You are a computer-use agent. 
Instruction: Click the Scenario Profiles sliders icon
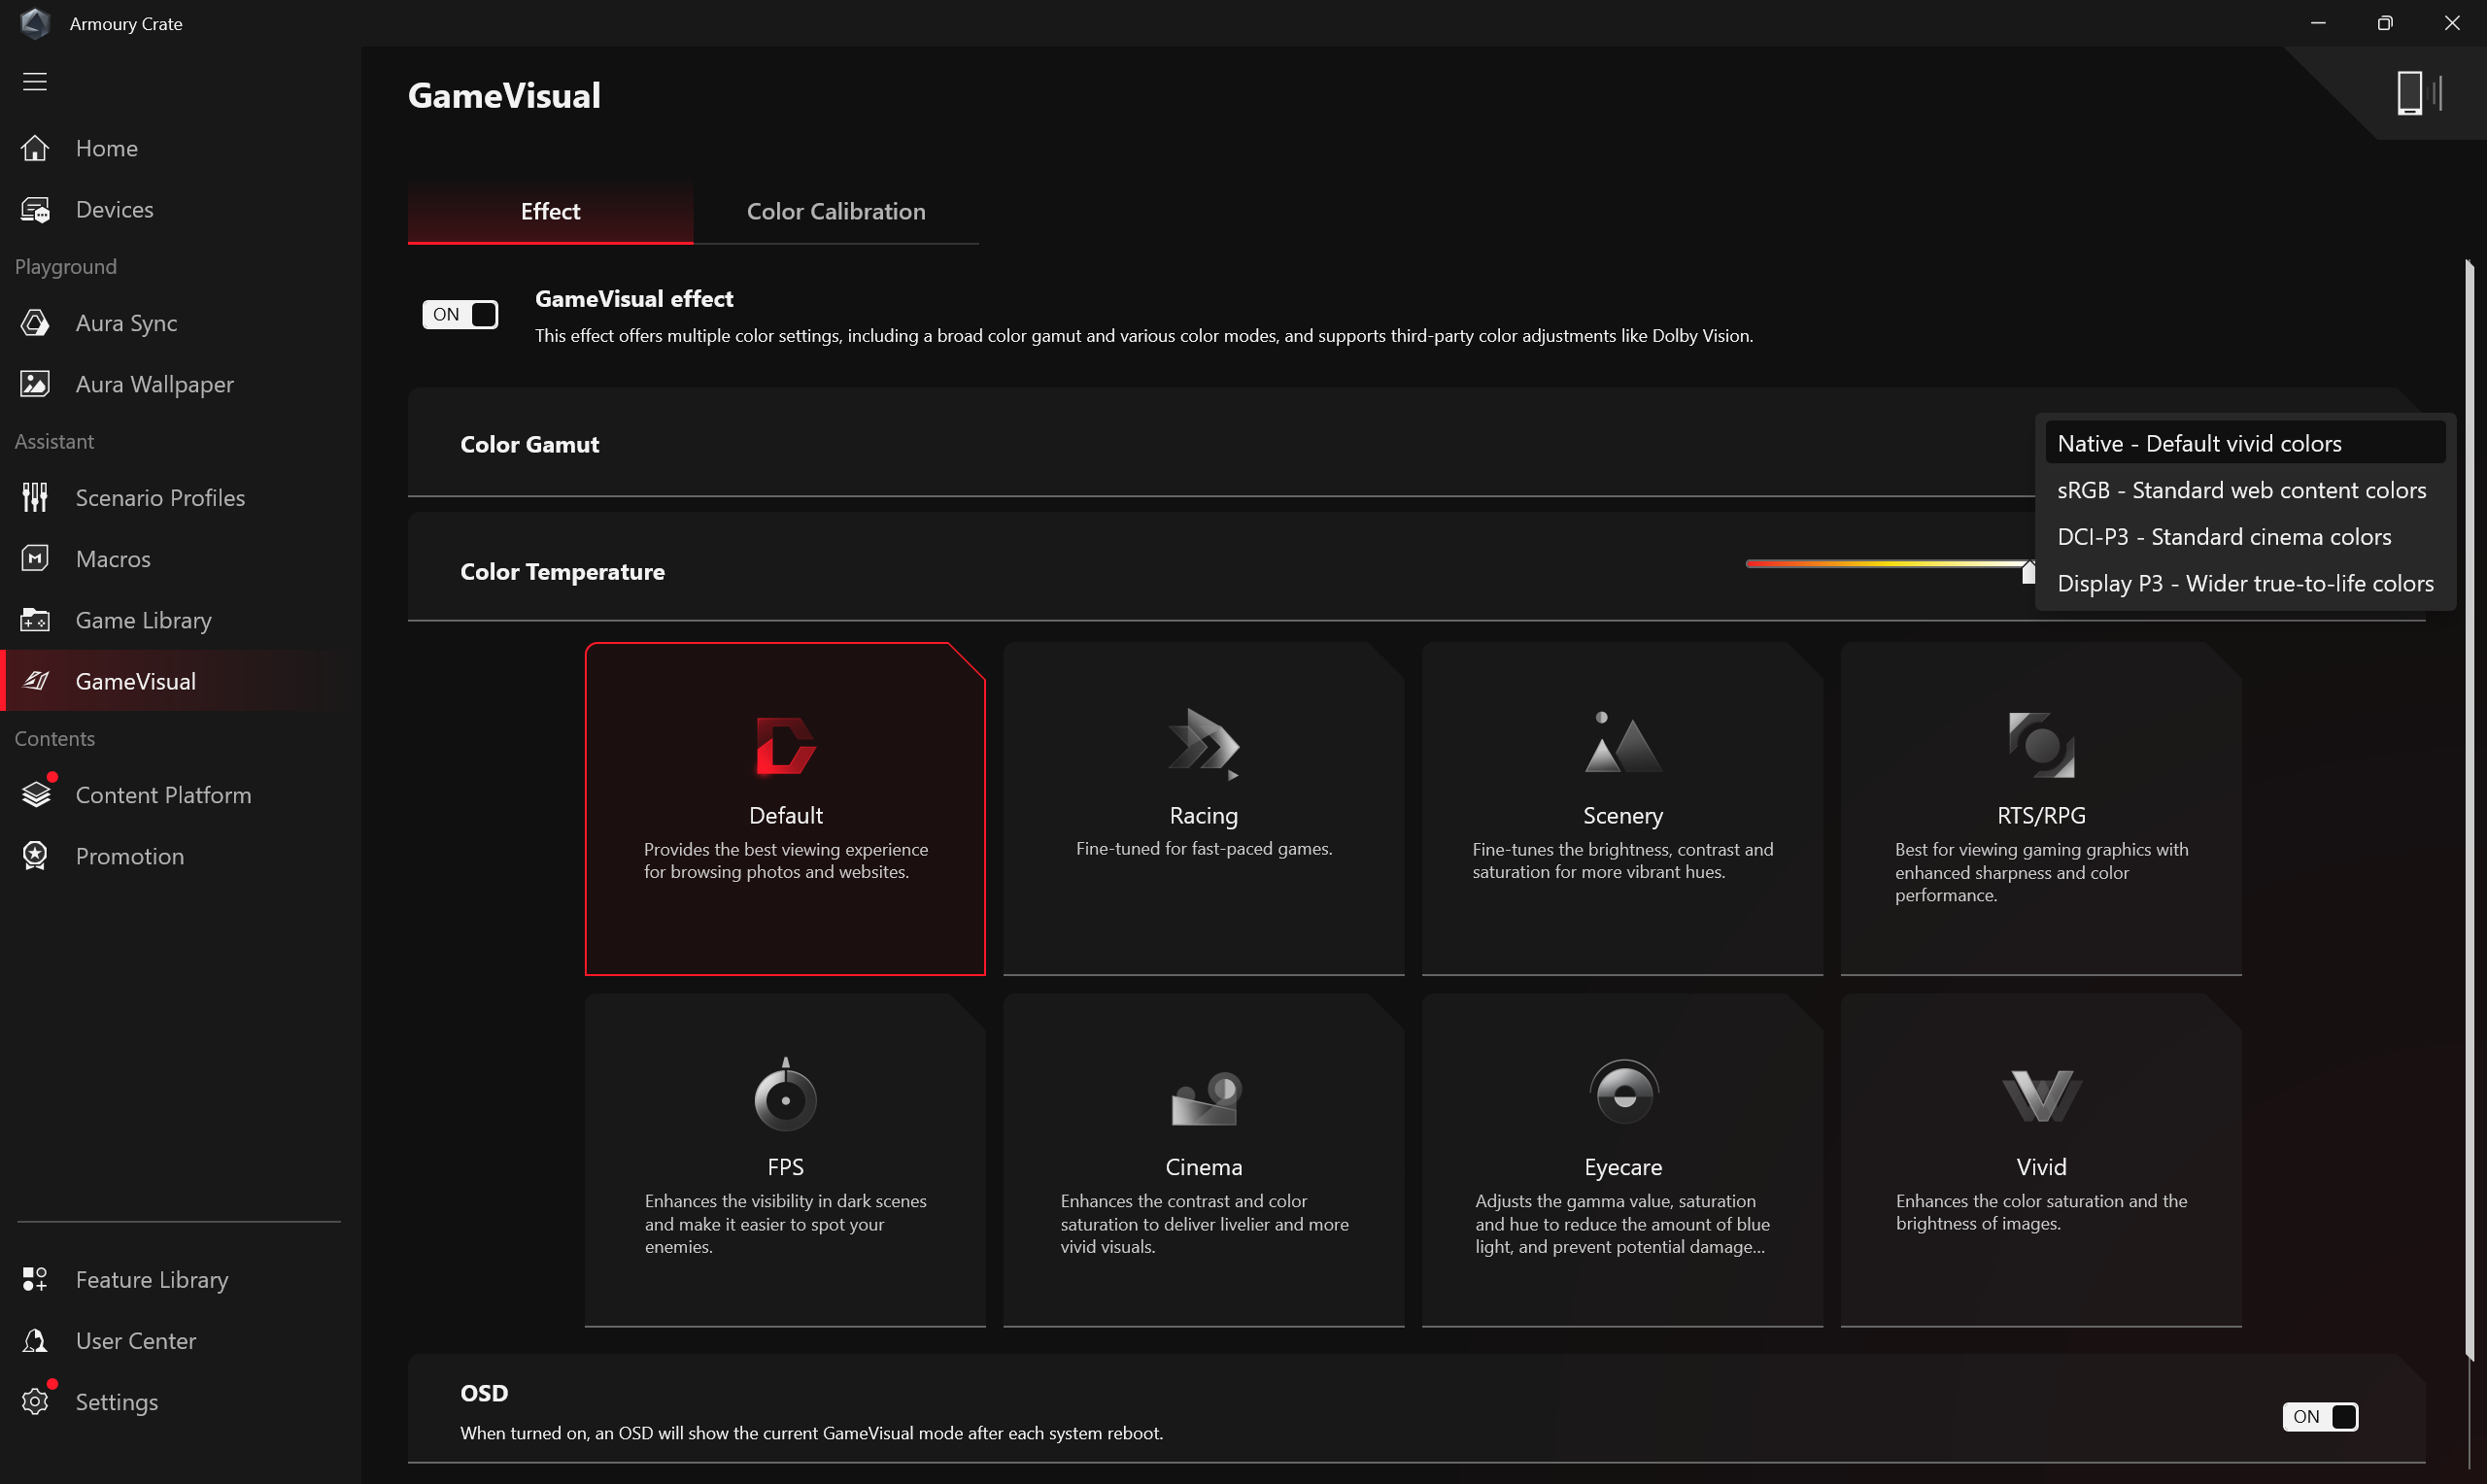point(35,498)
